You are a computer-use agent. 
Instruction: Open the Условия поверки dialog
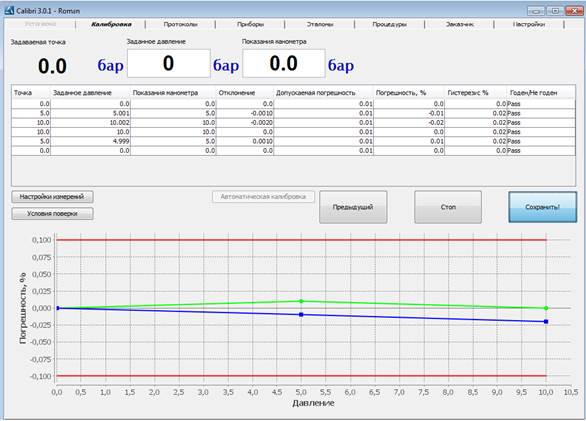click(52, 213)
